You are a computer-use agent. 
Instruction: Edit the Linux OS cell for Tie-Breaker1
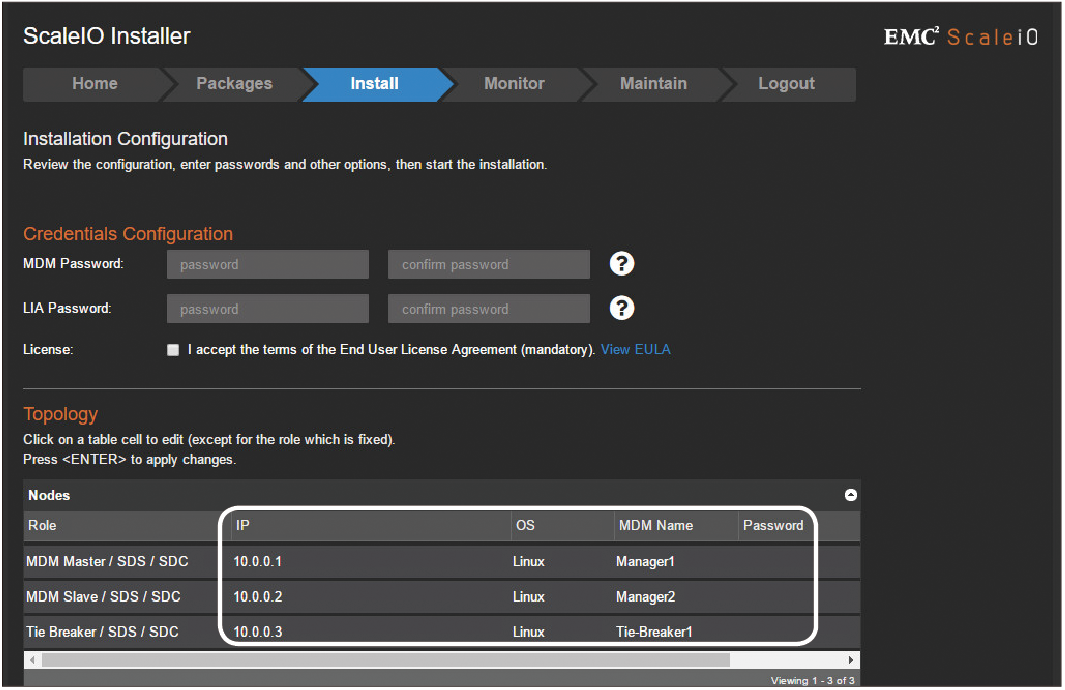pos(562,632)
